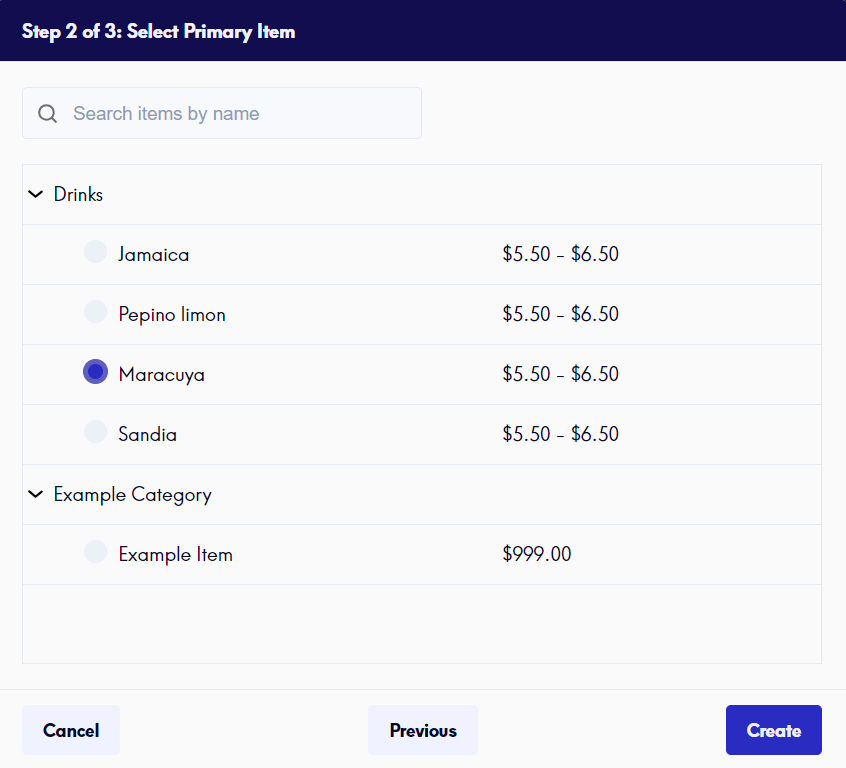Collapse the Drinks category chevron
This screenshot has height=768, width=846.
[x=36, y=194]
